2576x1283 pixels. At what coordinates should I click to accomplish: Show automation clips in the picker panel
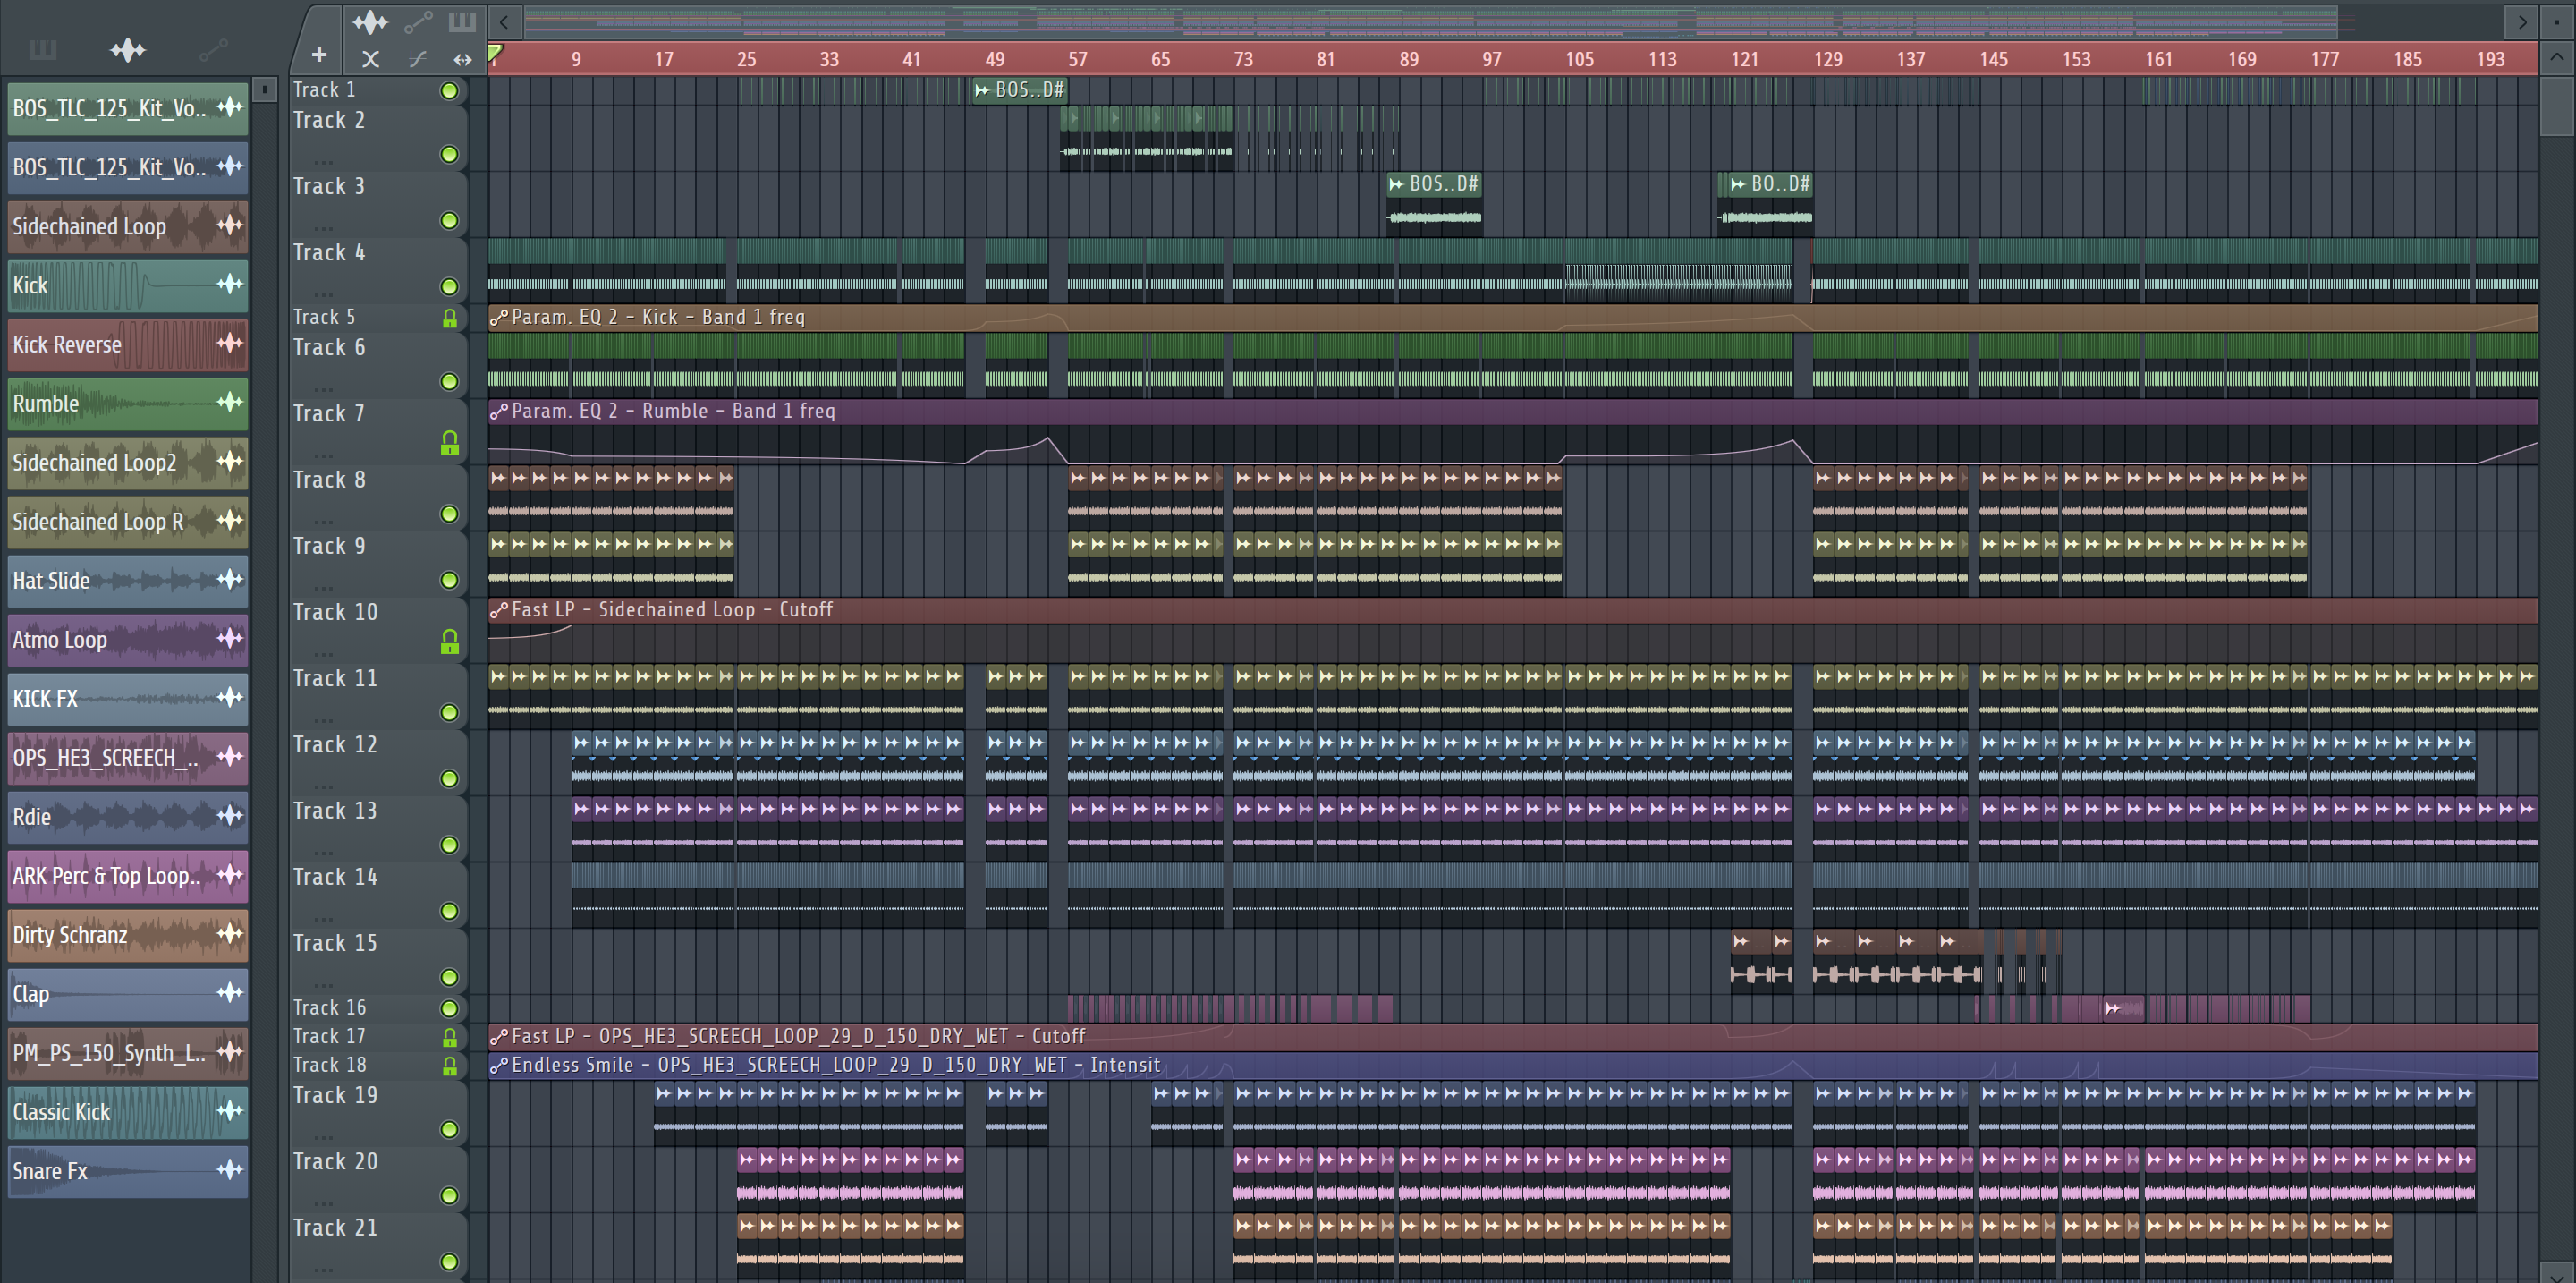click(213, 49)
